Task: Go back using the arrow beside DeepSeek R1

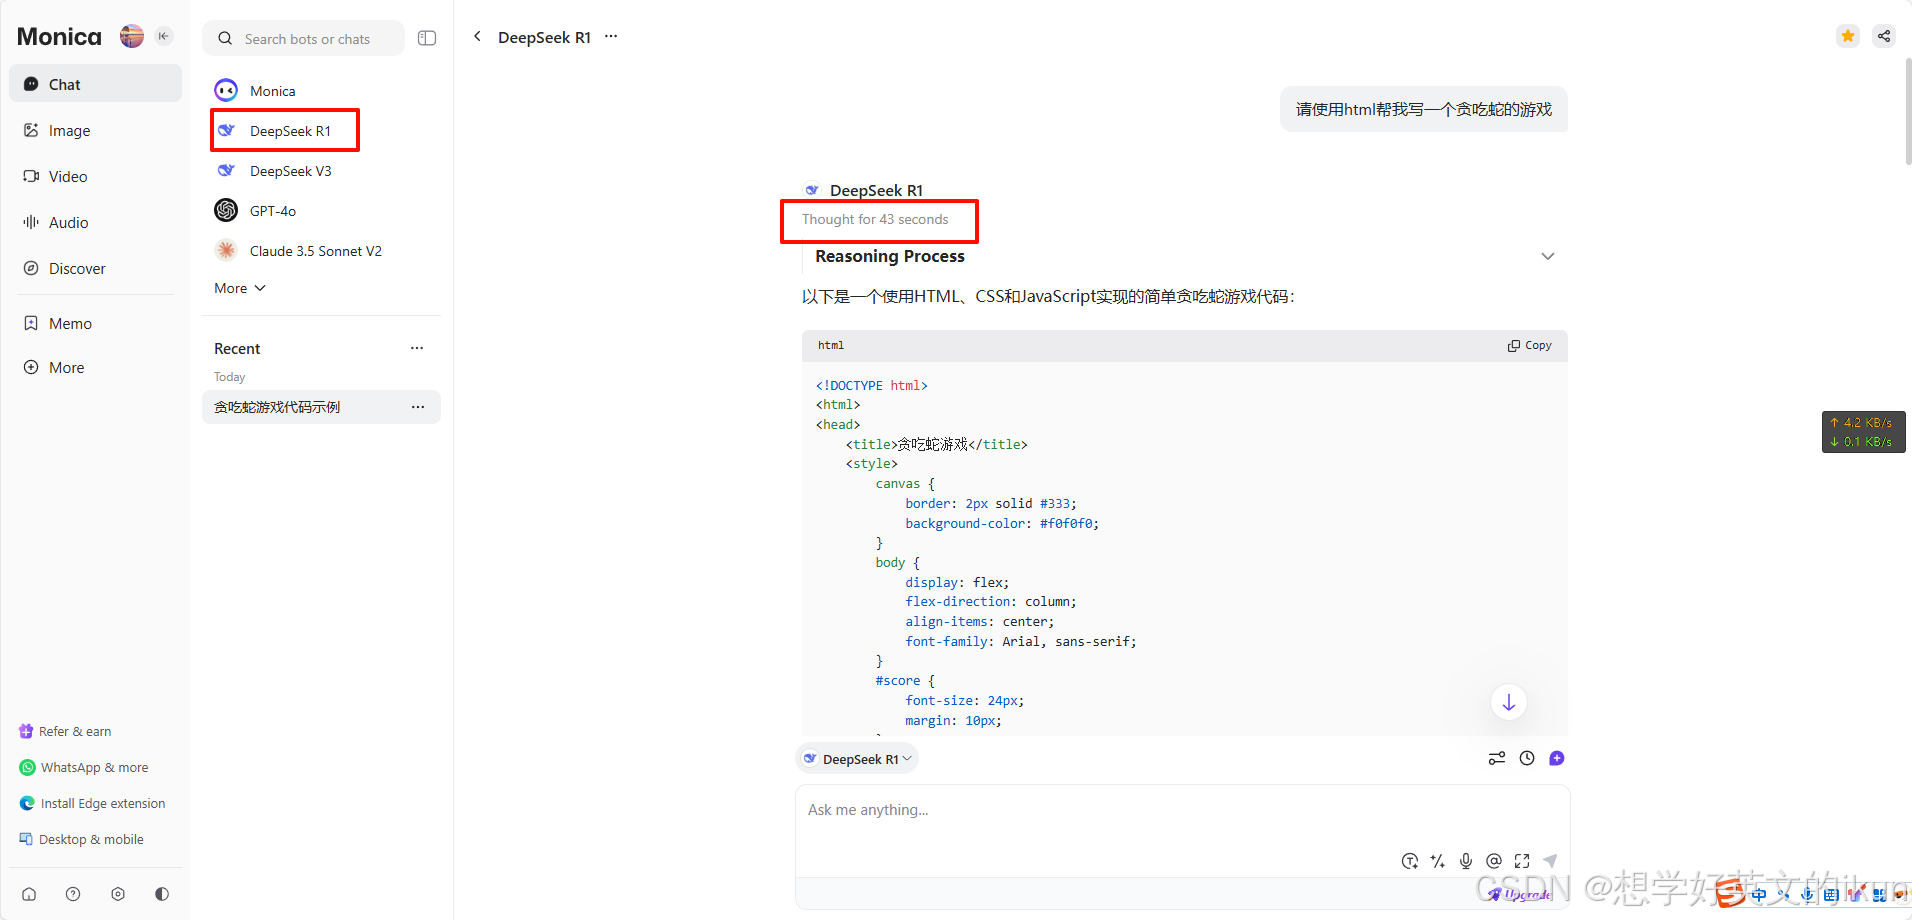Action: [x=477, y=36]
